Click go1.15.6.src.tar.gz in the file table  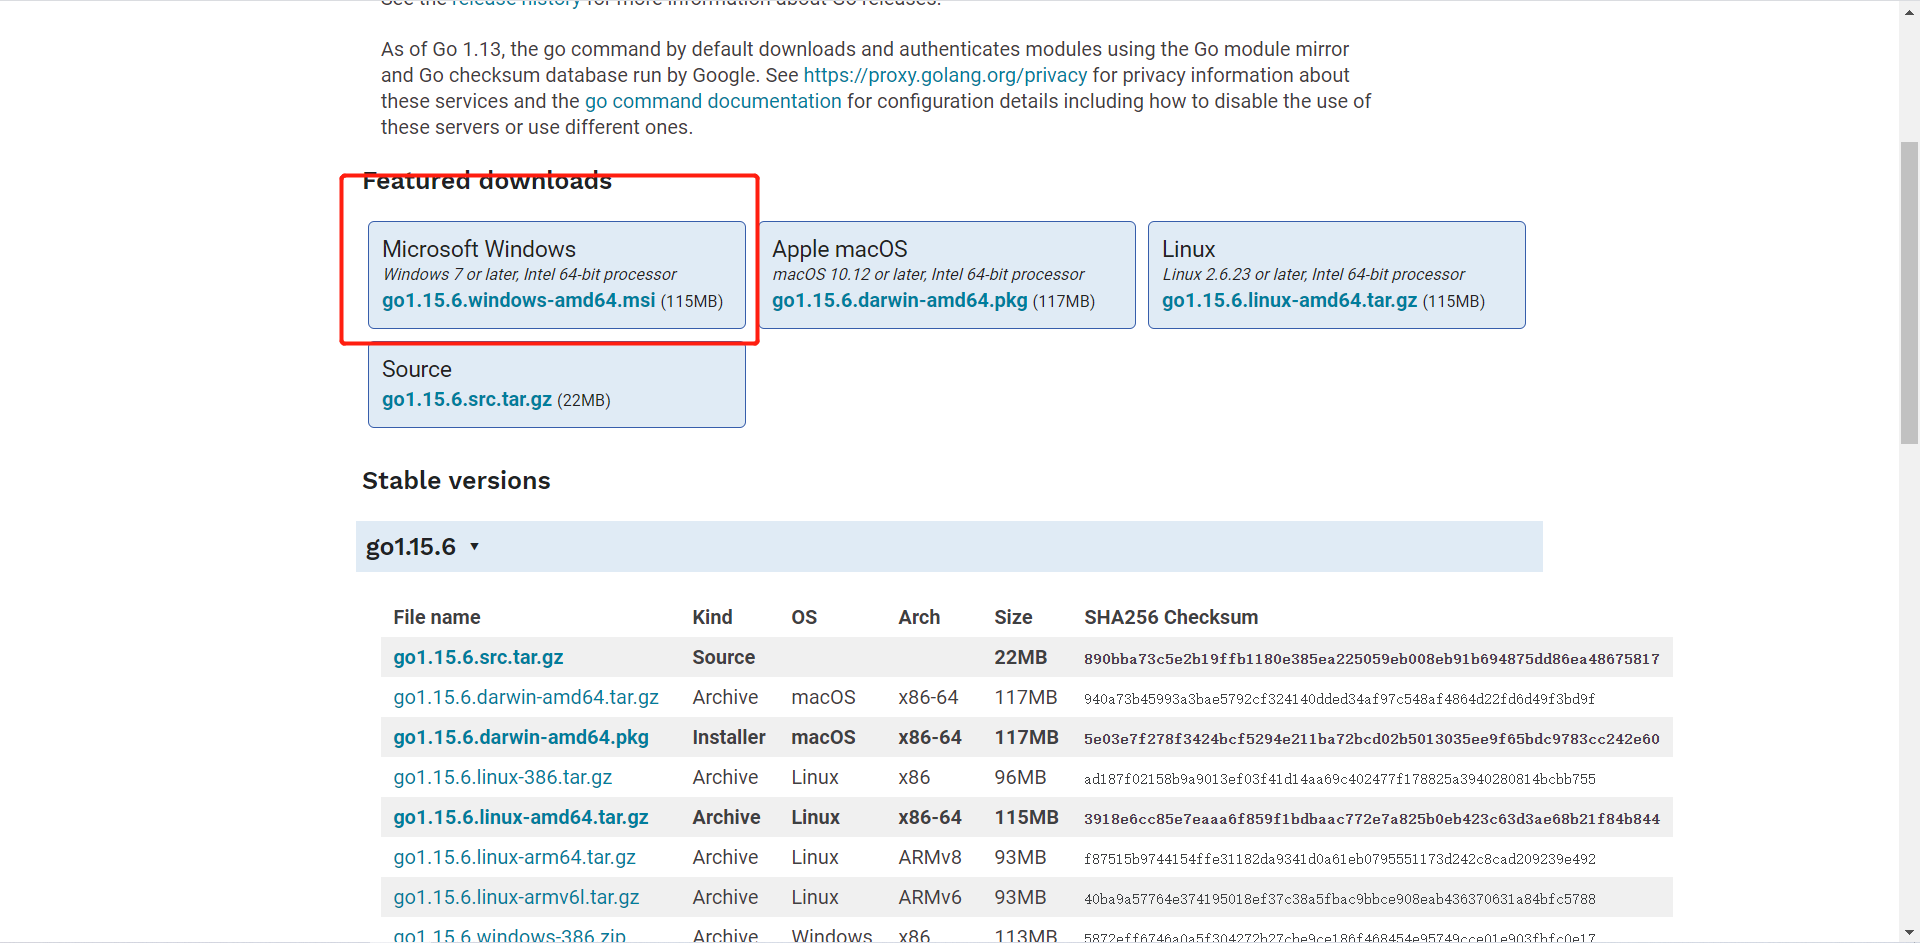[478, 657]
